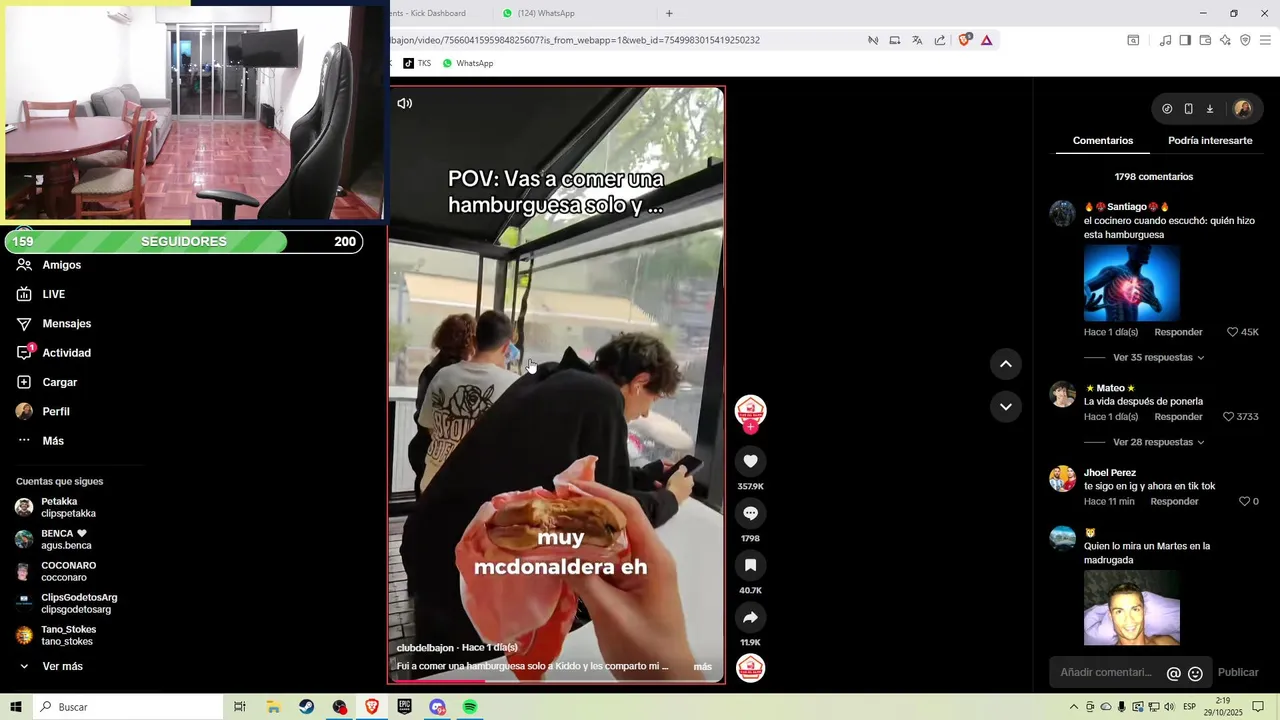The image size is (1280, 720).
Task: Click Brave Shields lion icon
Action: click(964, 40)
